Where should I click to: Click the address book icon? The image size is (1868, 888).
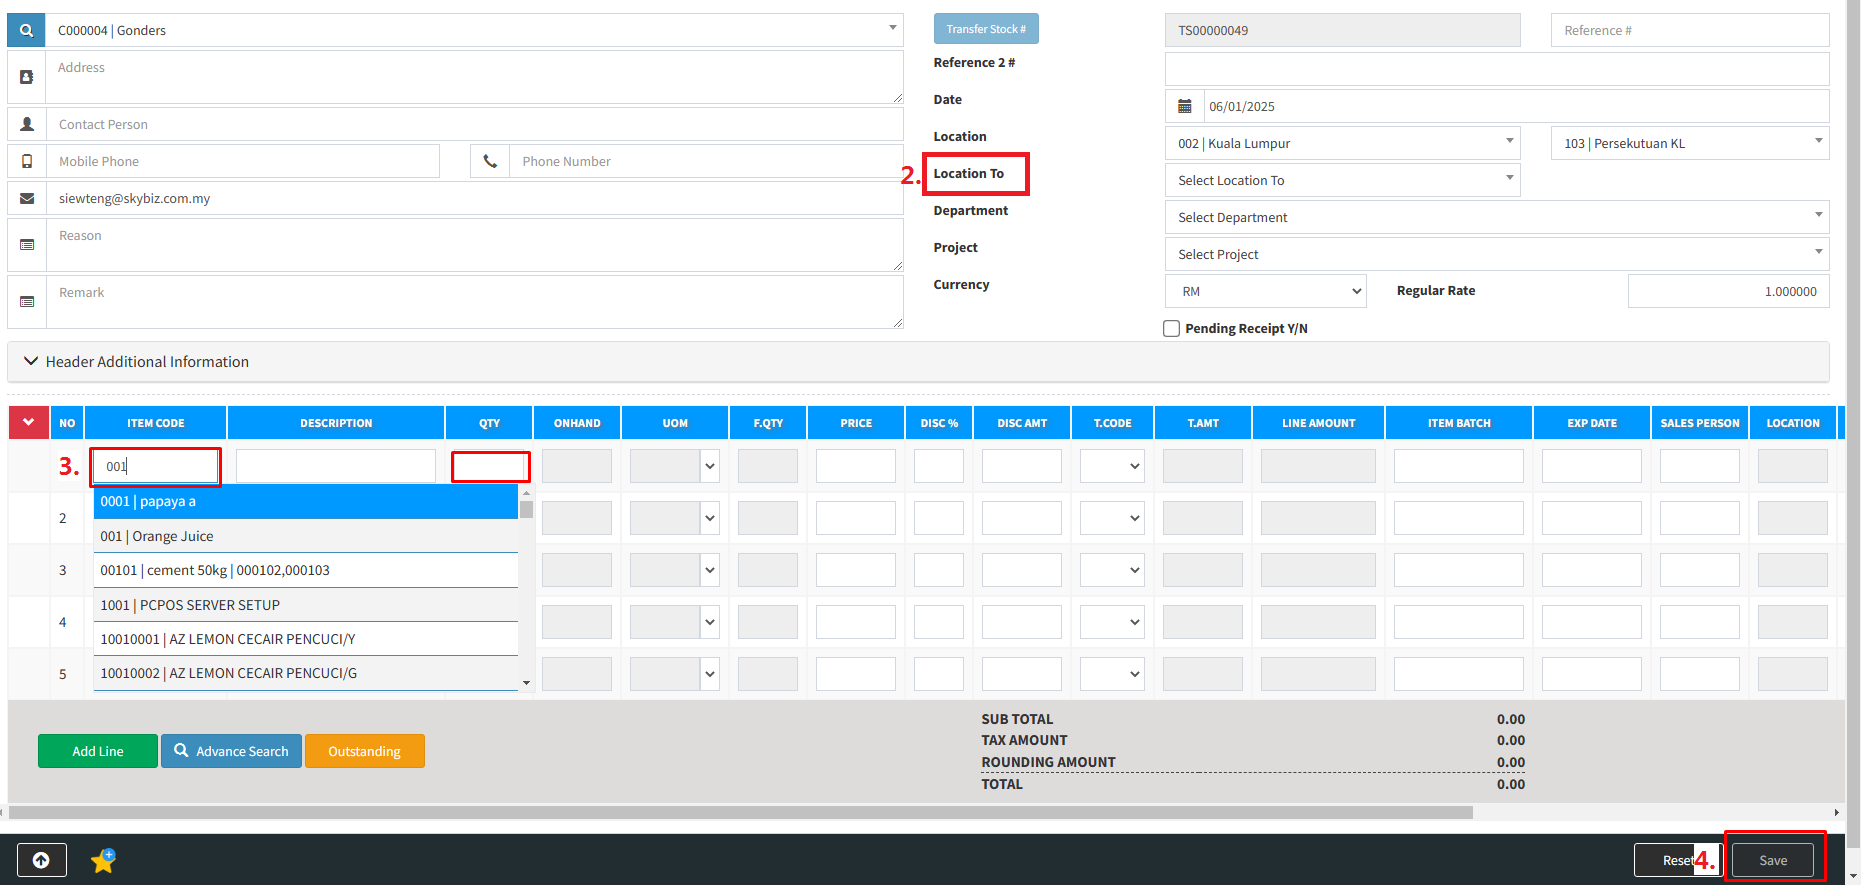click(x=27, y=77)
